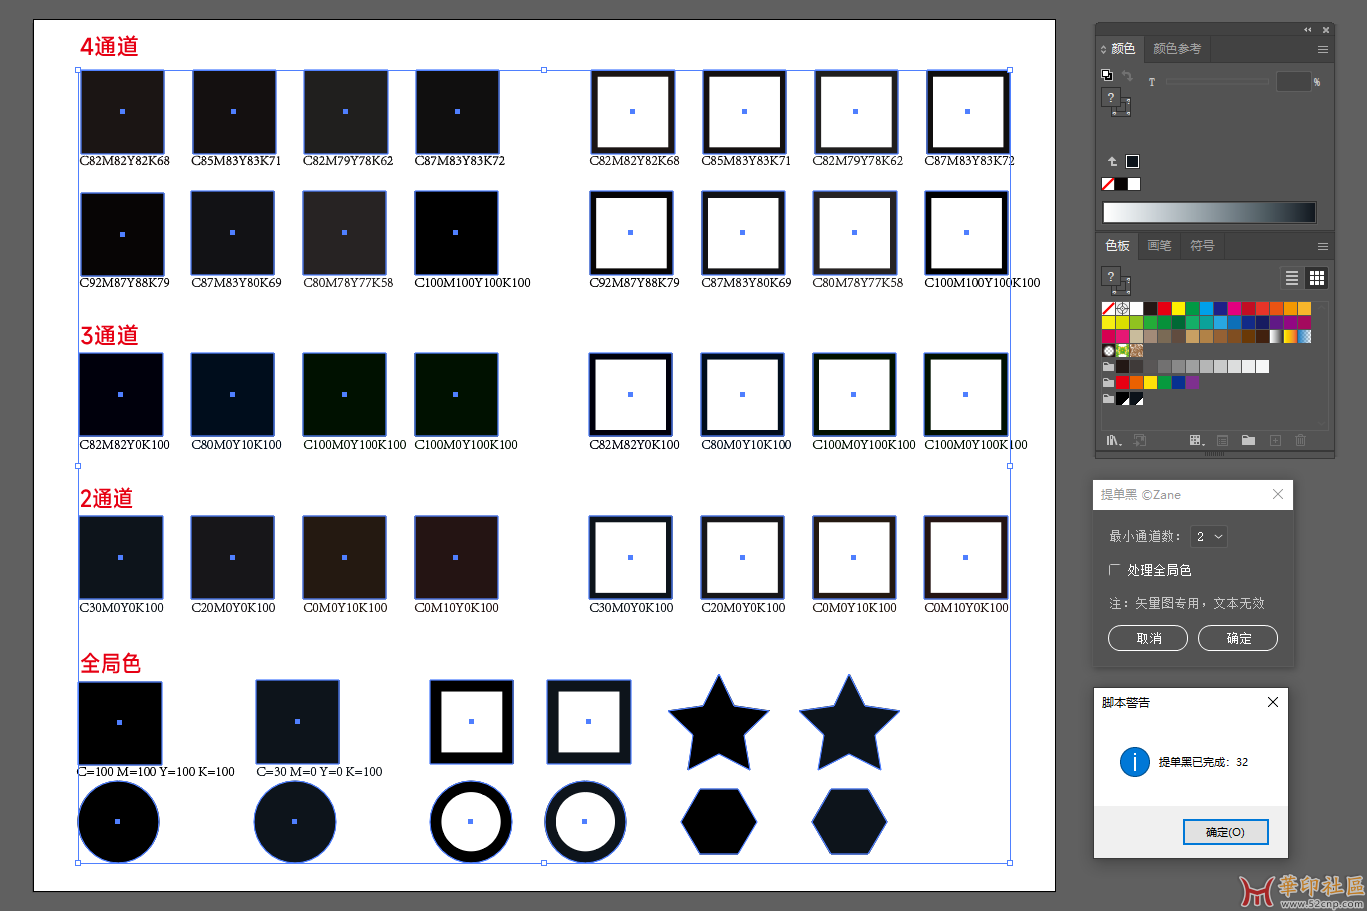
Task: Enable the 处理全局色 checkbox
Action: click(x=1114, y=570)
